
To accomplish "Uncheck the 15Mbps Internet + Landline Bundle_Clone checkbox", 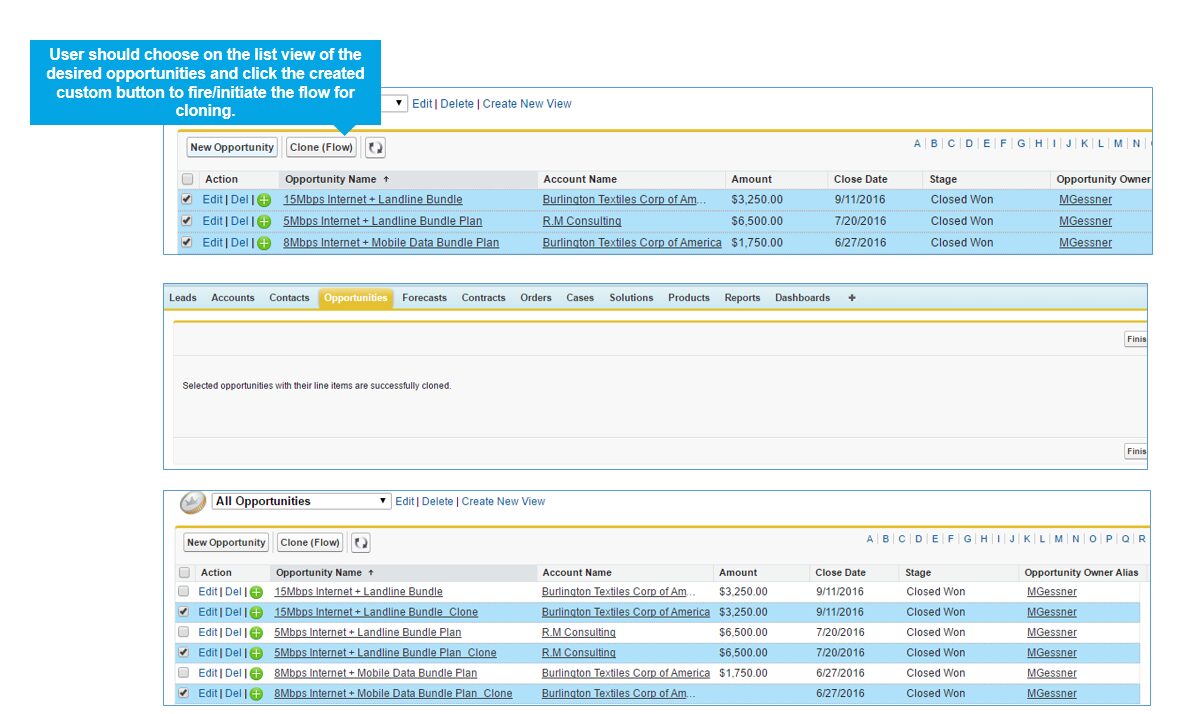I will click(x=184, y=612).
